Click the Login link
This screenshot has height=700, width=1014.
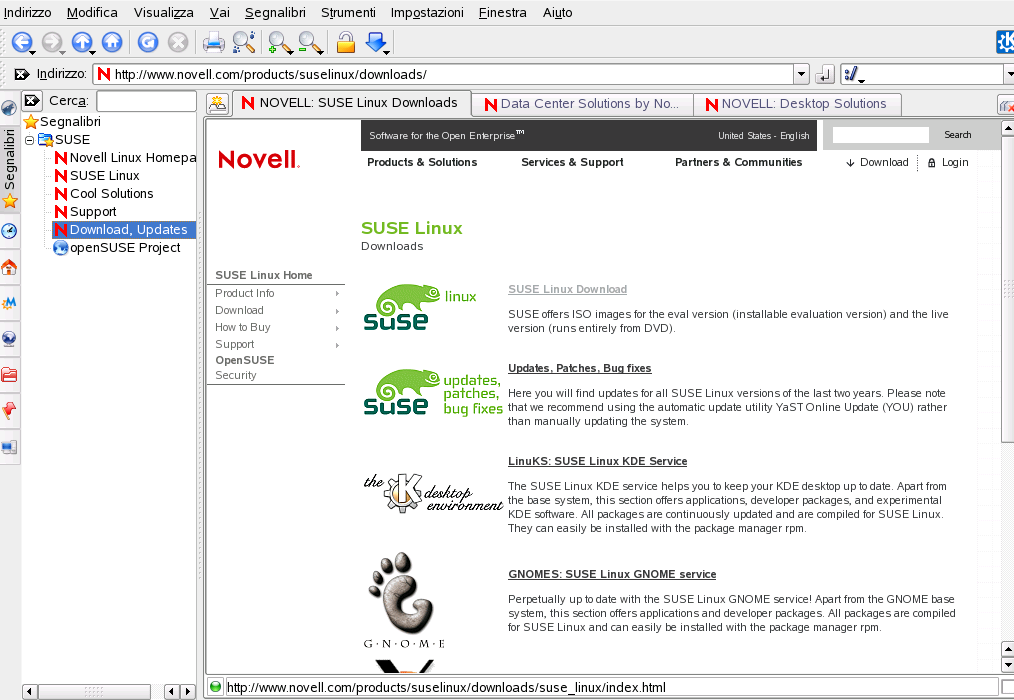coord(948,162)
